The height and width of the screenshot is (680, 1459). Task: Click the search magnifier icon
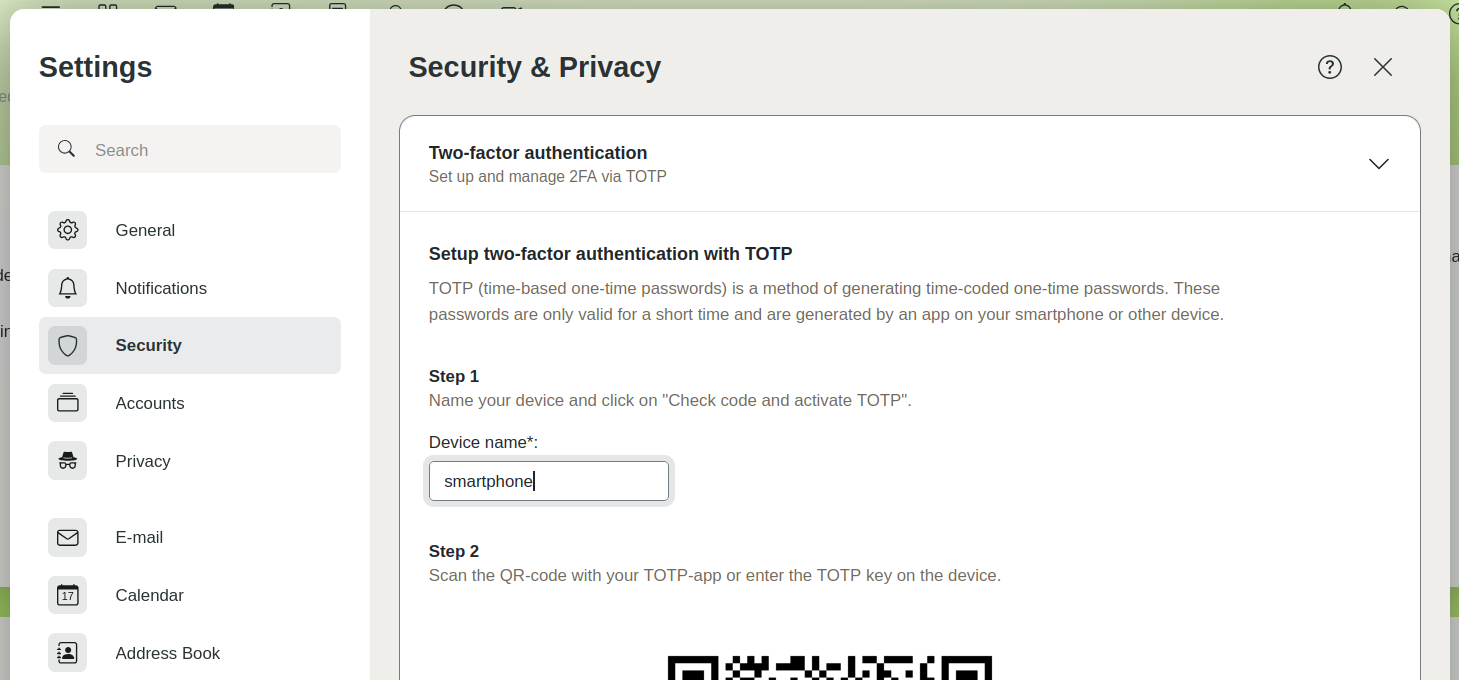click(67, 149)
